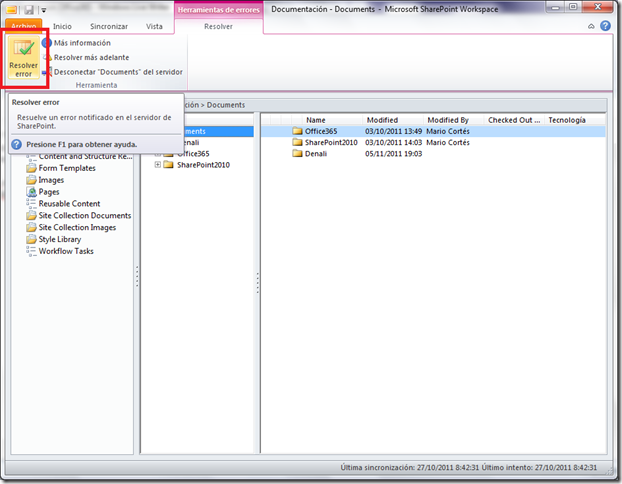Click the Pages library icon
The height and width of the screenshot is (484, 622).
[x=31, y=192]
